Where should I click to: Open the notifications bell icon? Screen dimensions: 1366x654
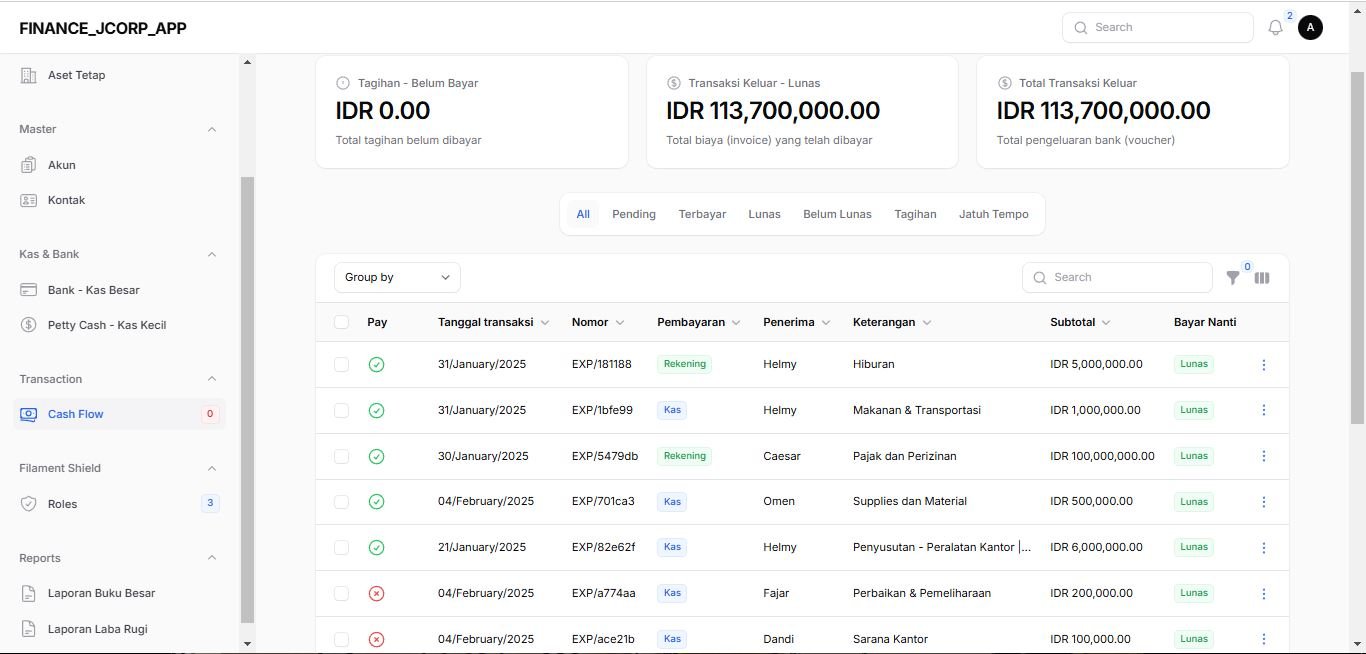[1275, 28]
